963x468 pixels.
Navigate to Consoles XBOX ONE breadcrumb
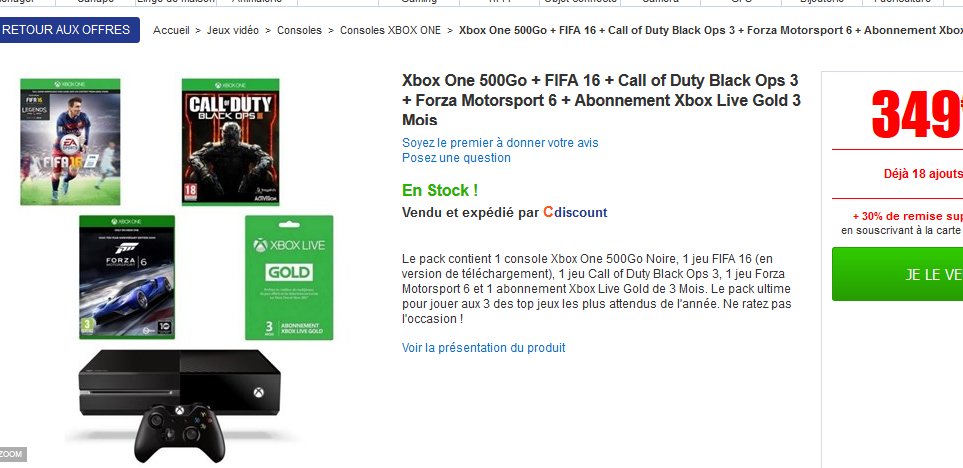[390, 30]
